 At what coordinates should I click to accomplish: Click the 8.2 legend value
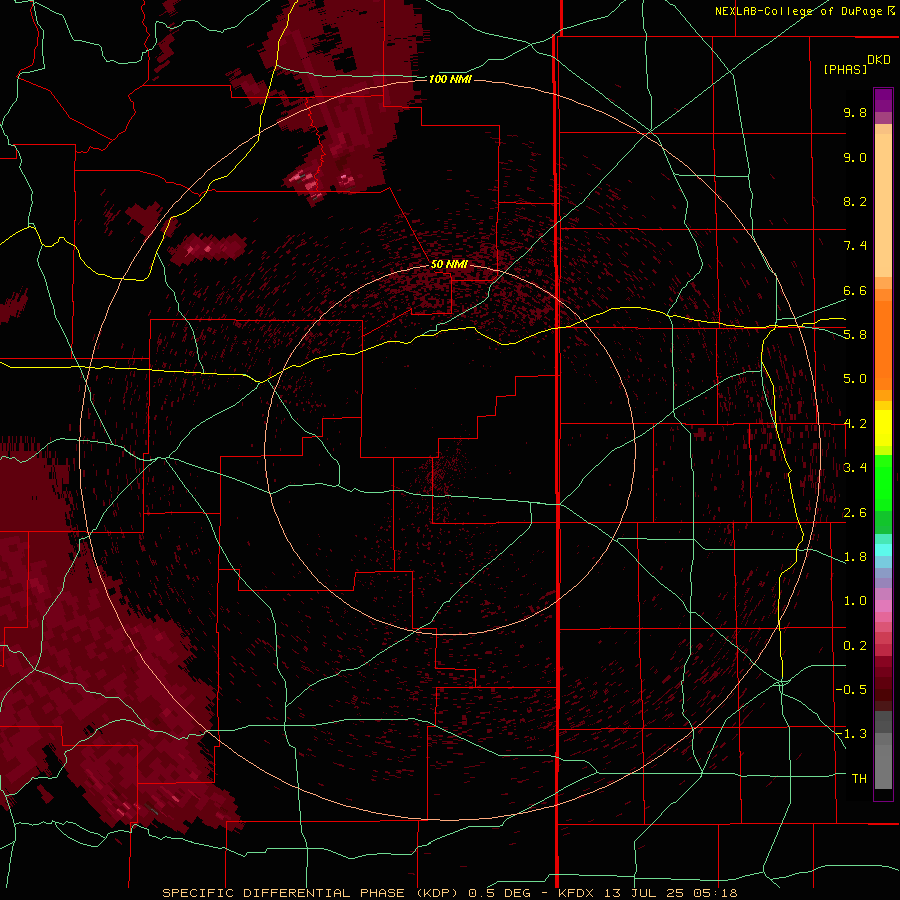tap(855, 202)
